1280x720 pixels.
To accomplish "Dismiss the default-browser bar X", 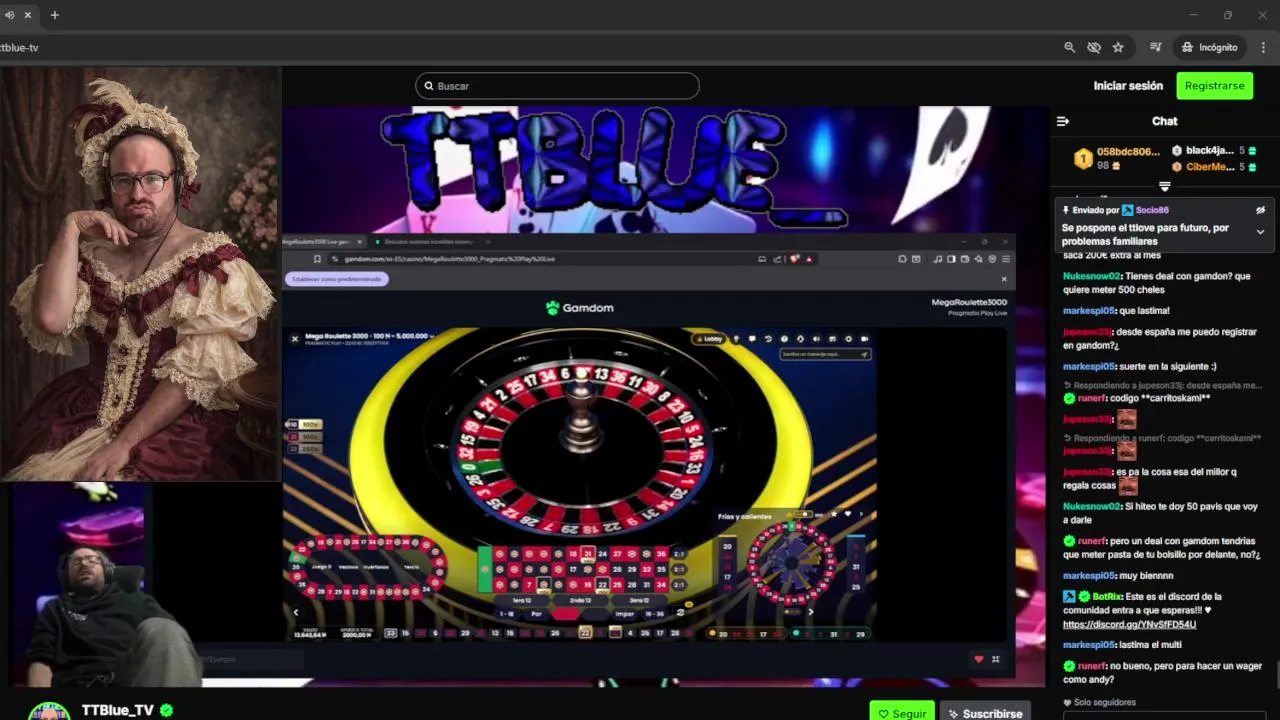I will (x=1004, y=279).
